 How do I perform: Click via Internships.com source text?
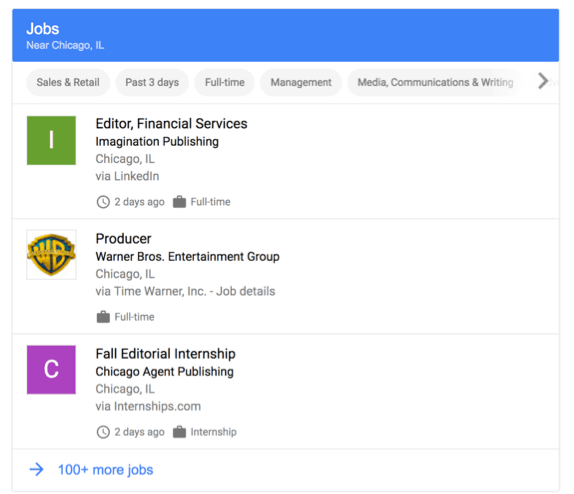(148, 406)
